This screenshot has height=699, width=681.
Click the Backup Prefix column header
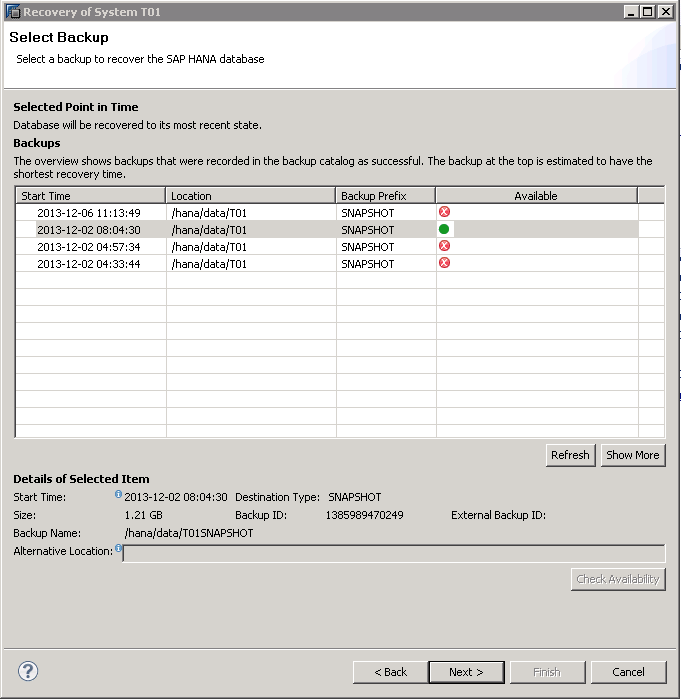coord(385,196)
